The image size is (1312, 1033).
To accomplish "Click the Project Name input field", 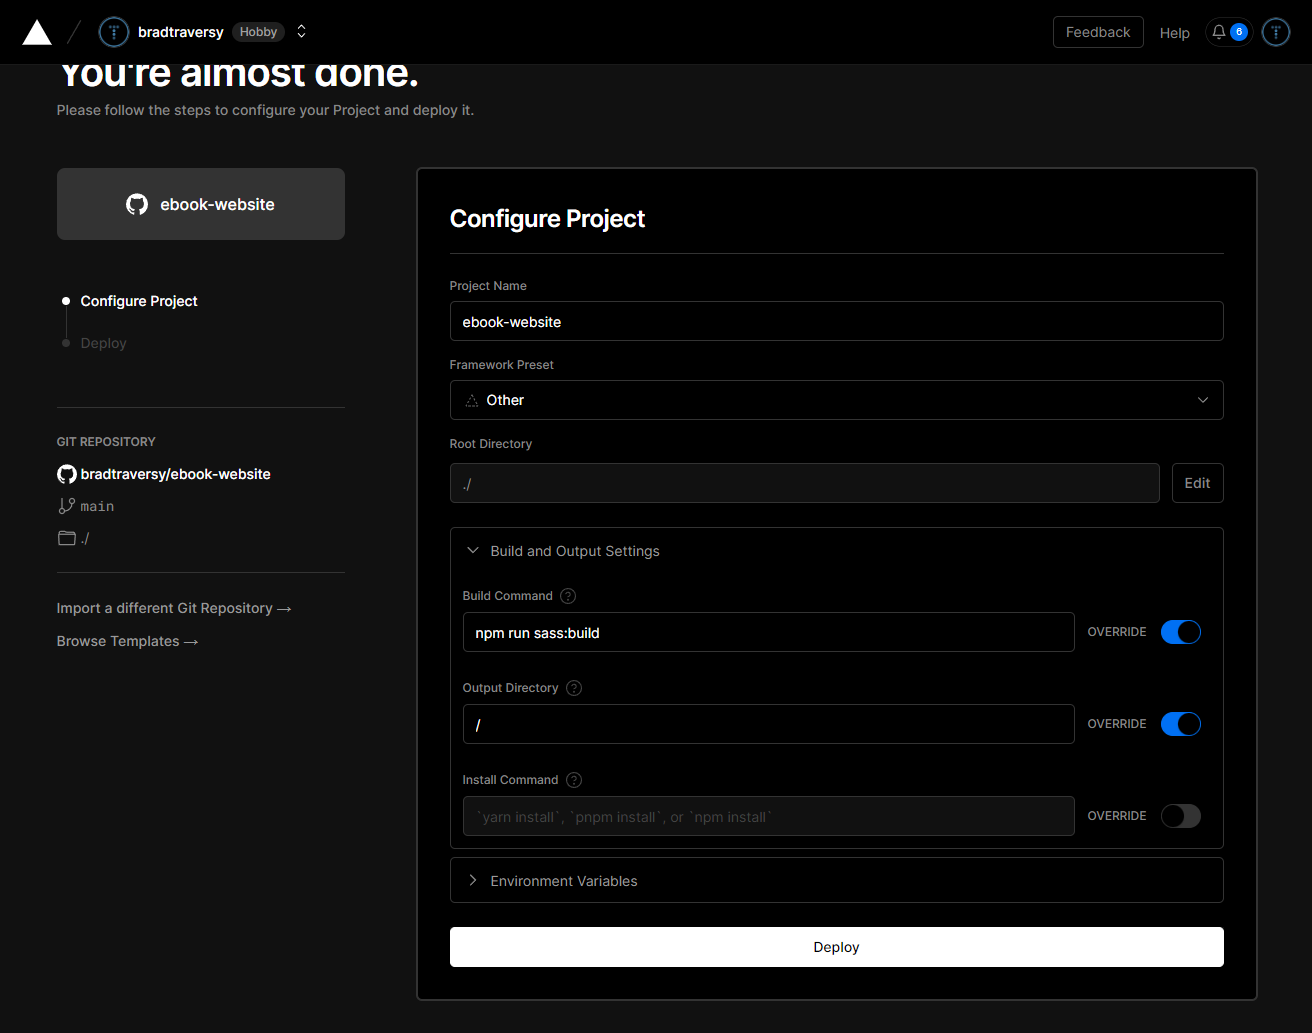I will click(x=836, y=322).
